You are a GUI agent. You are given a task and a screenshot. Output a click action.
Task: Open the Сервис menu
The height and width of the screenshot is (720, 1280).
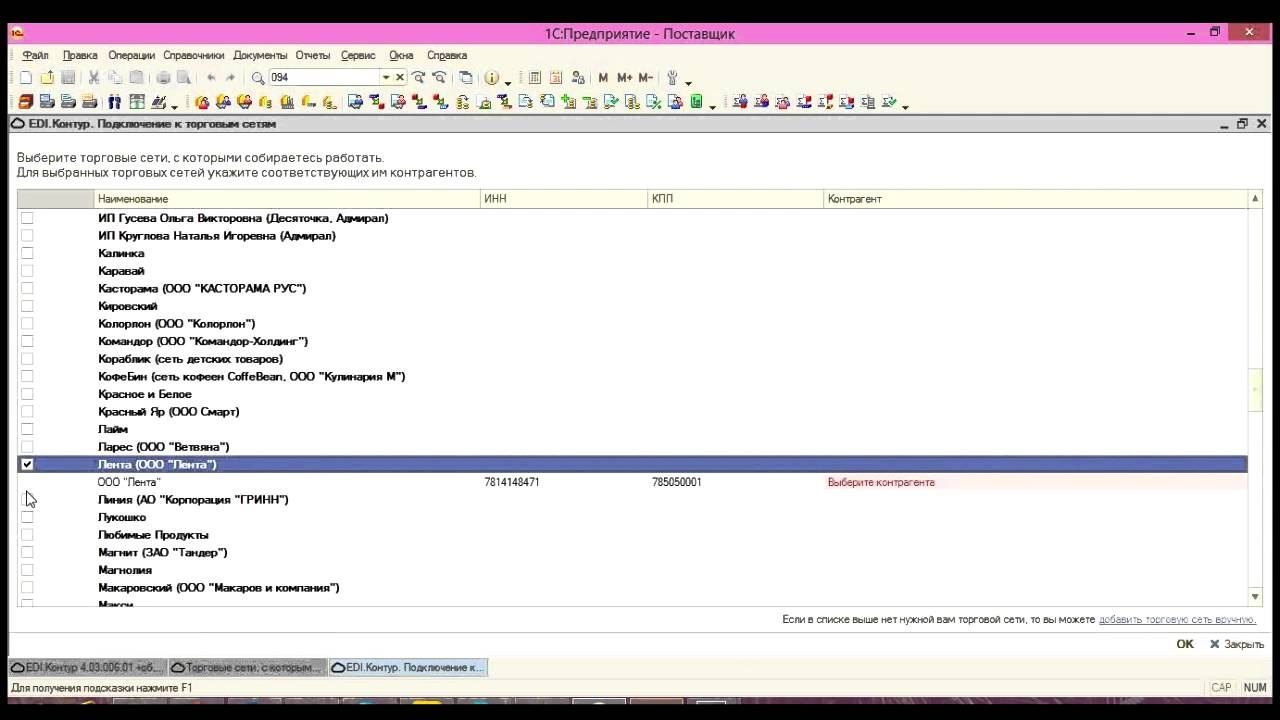click(358, 55)
